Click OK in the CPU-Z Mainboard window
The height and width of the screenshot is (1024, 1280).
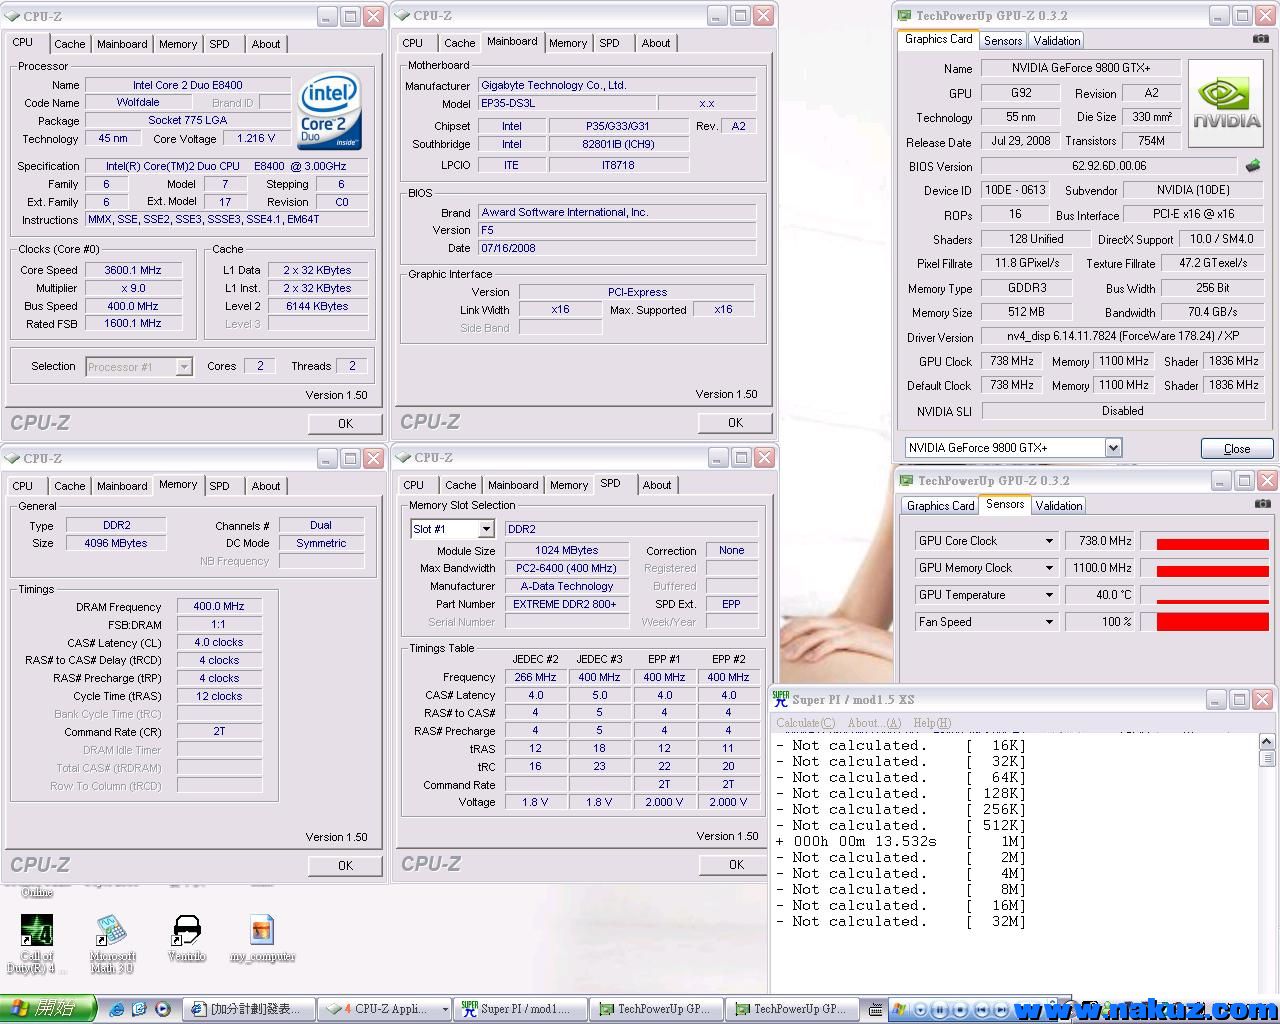point(735,423)
